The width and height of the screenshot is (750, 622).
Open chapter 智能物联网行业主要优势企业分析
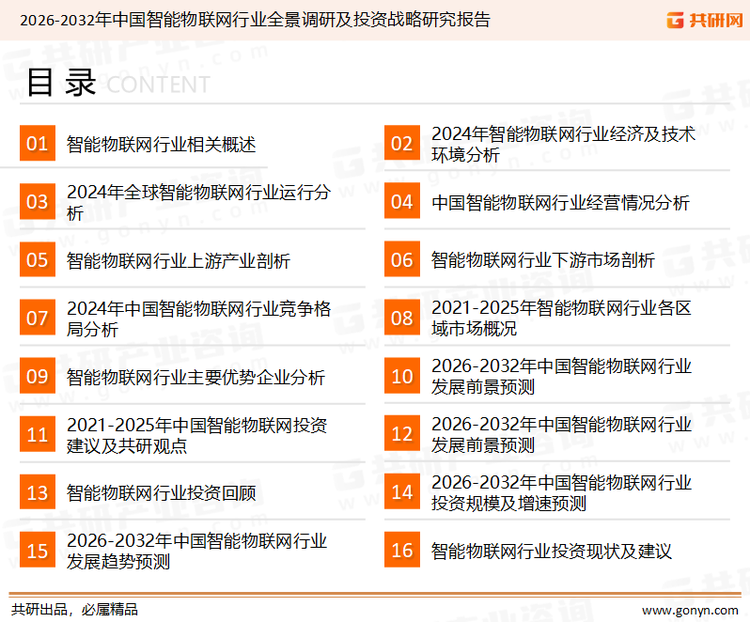pyautogui.click(x=196, y=377)
